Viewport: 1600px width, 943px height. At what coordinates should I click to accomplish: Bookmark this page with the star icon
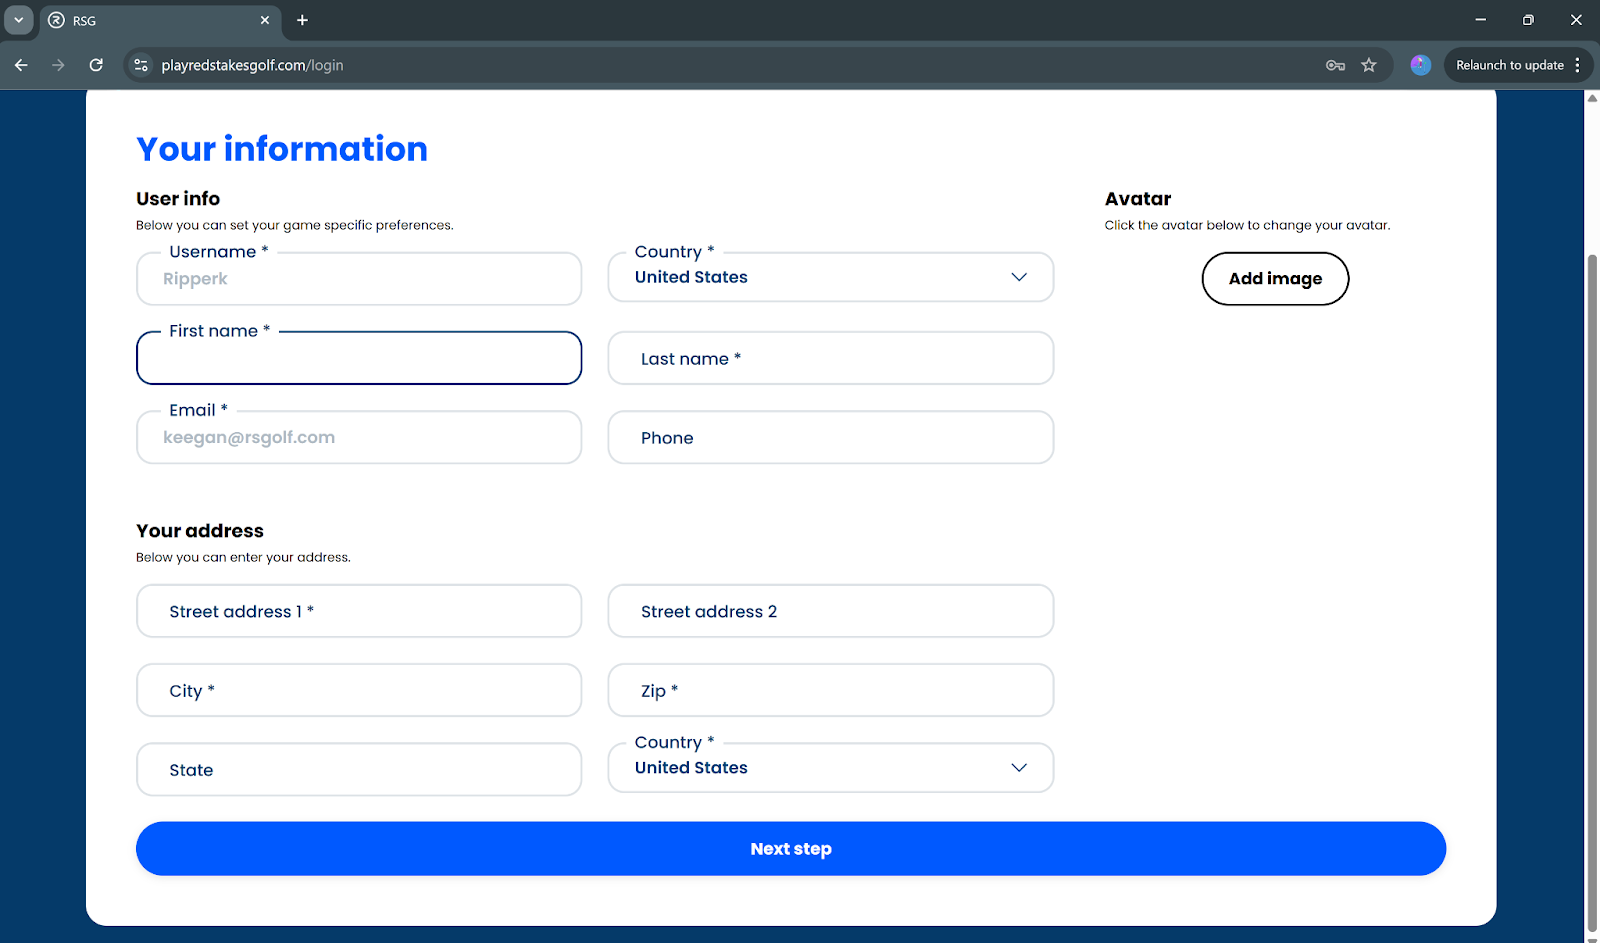1369,65
